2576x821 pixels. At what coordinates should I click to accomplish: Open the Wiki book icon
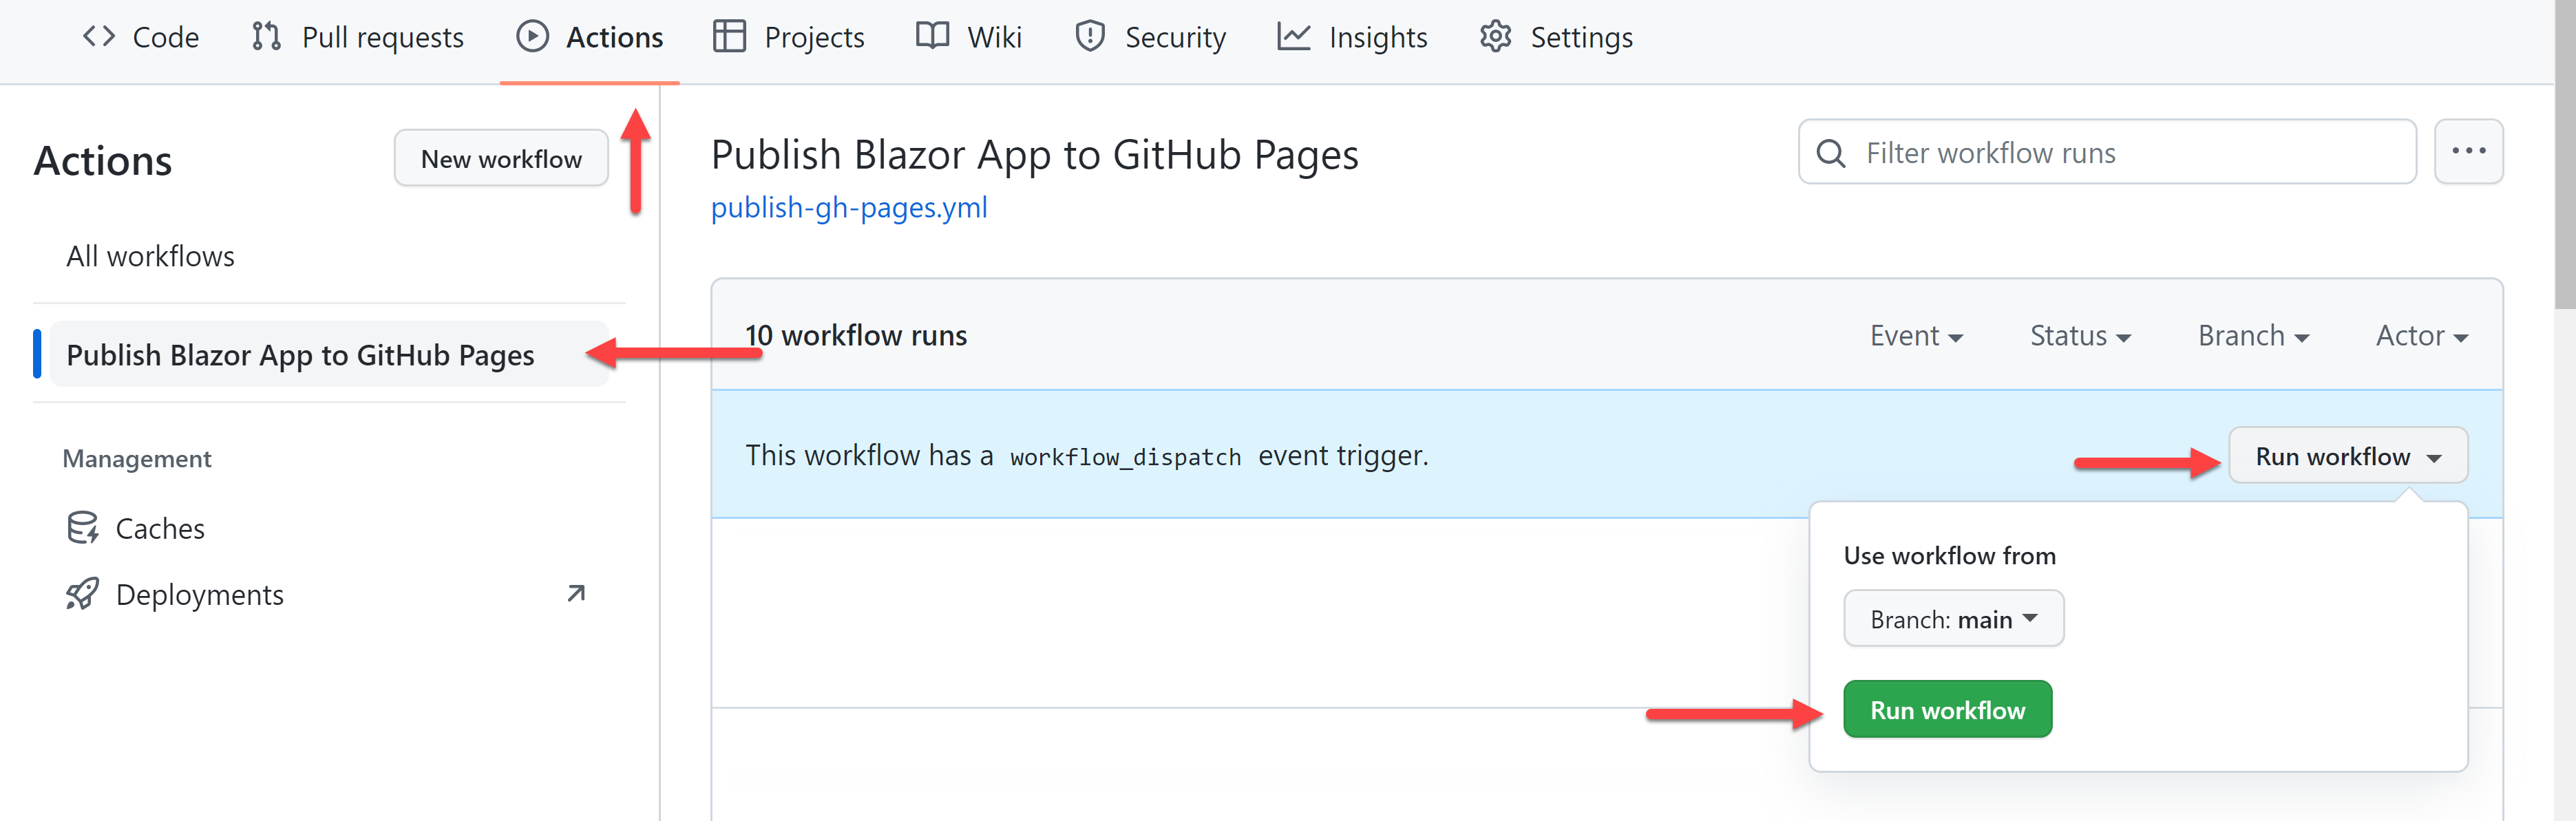932,37
